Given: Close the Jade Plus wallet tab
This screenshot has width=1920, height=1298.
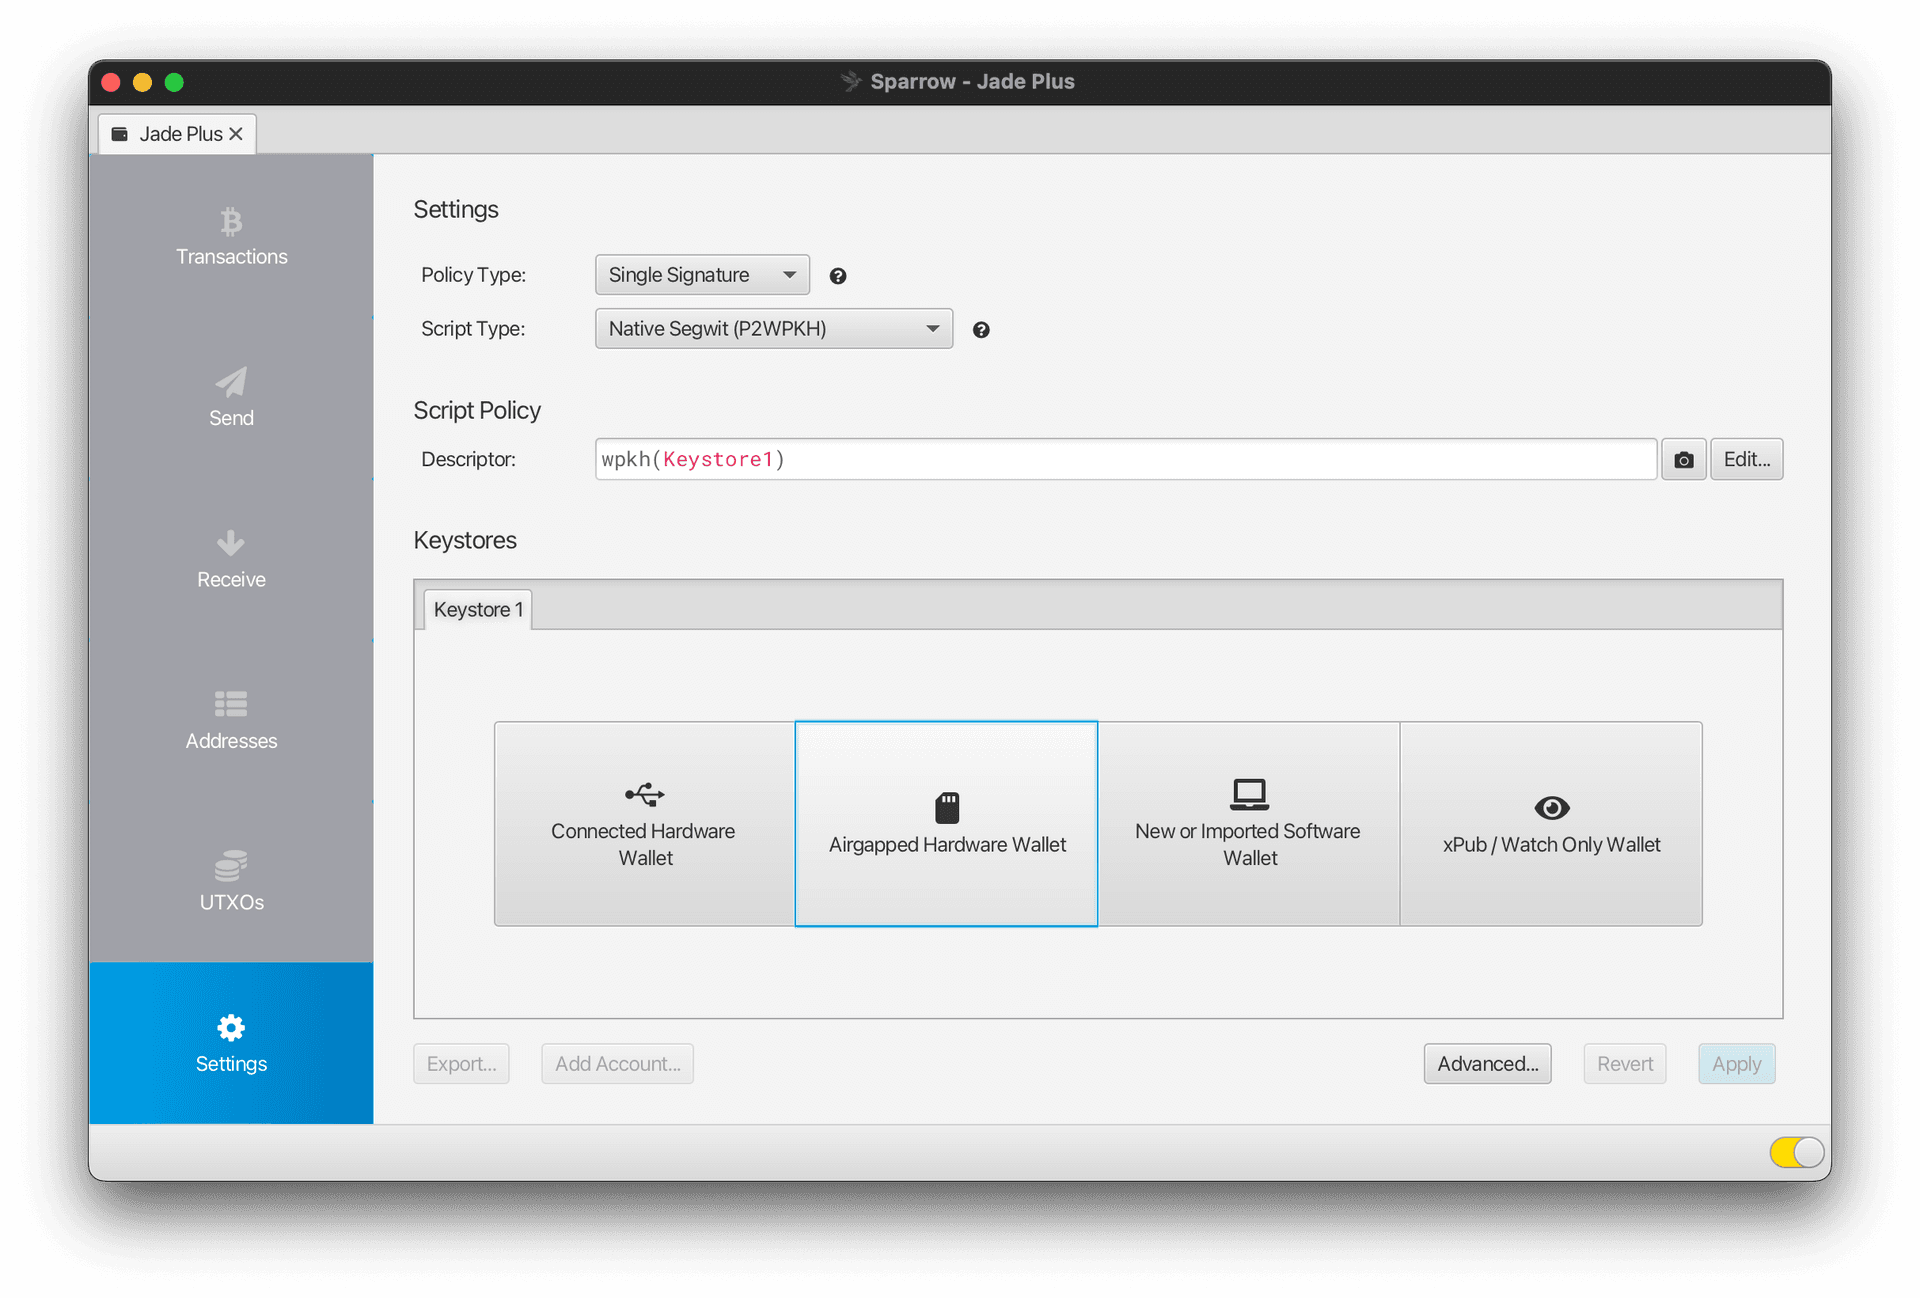Looking at the screenshot, I should tap(236, 134).
